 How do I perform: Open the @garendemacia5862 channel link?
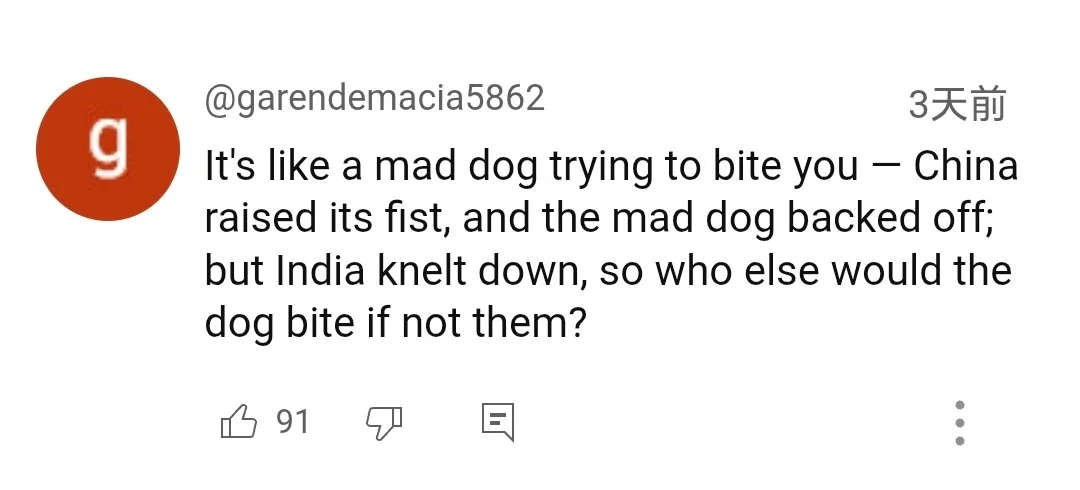click(375, 99)
